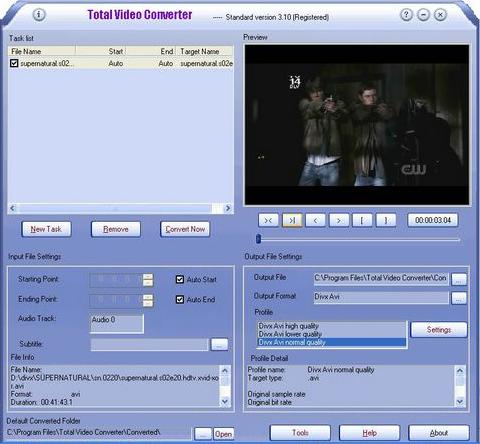Click the Convert Now button
This screenshot has height=444, width=480.
click(x=185, y=229)
